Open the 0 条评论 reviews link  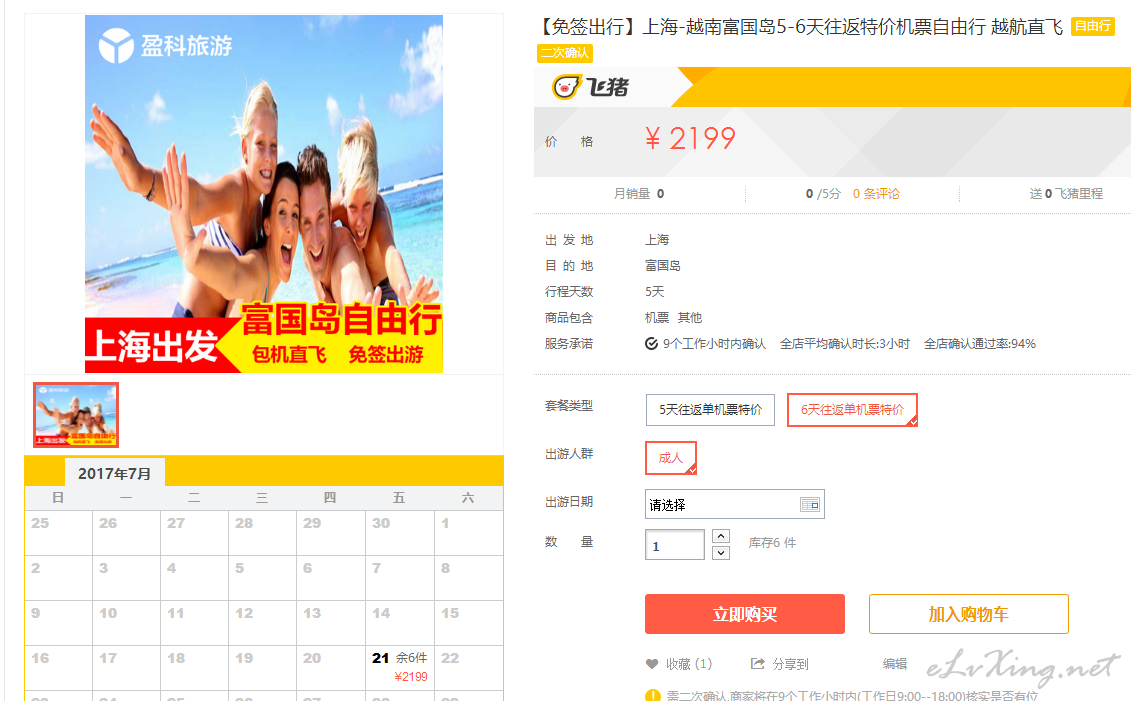click(876, 194)
